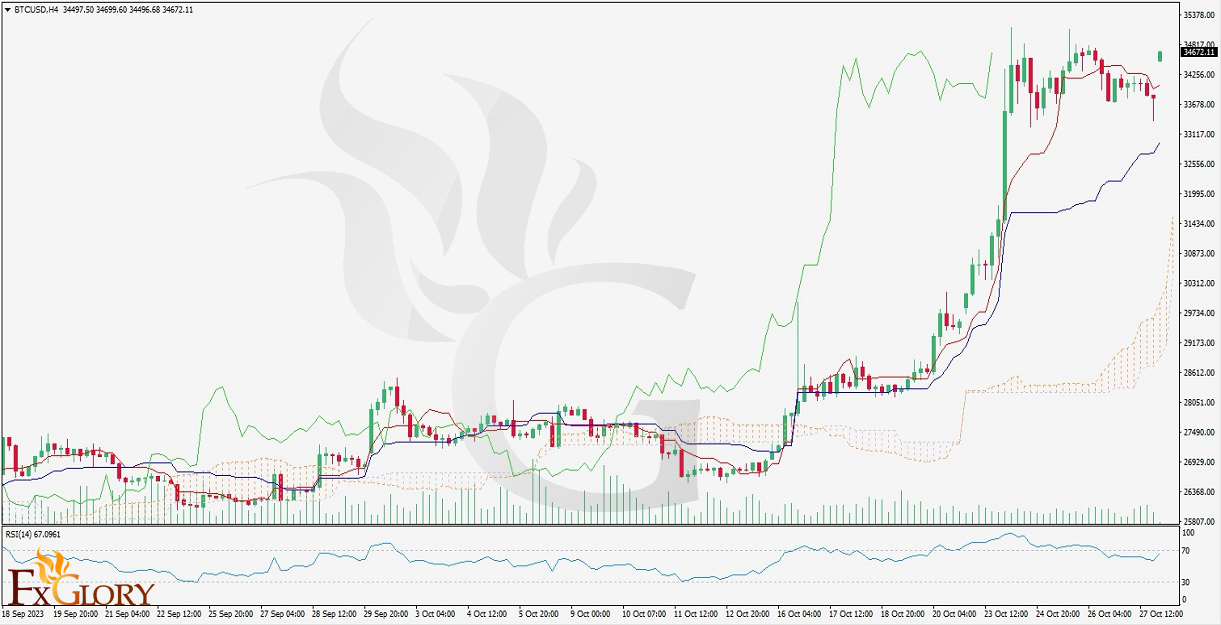Click the 28051.00 price axis label
The width and height of the screenshot is (1221, 625).
pos(1198,403)
